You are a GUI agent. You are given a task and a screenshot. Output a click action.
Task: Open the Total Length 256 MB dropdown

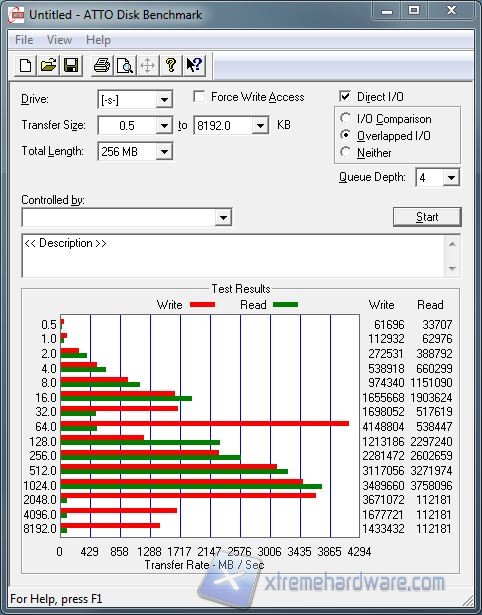(164, 151)
